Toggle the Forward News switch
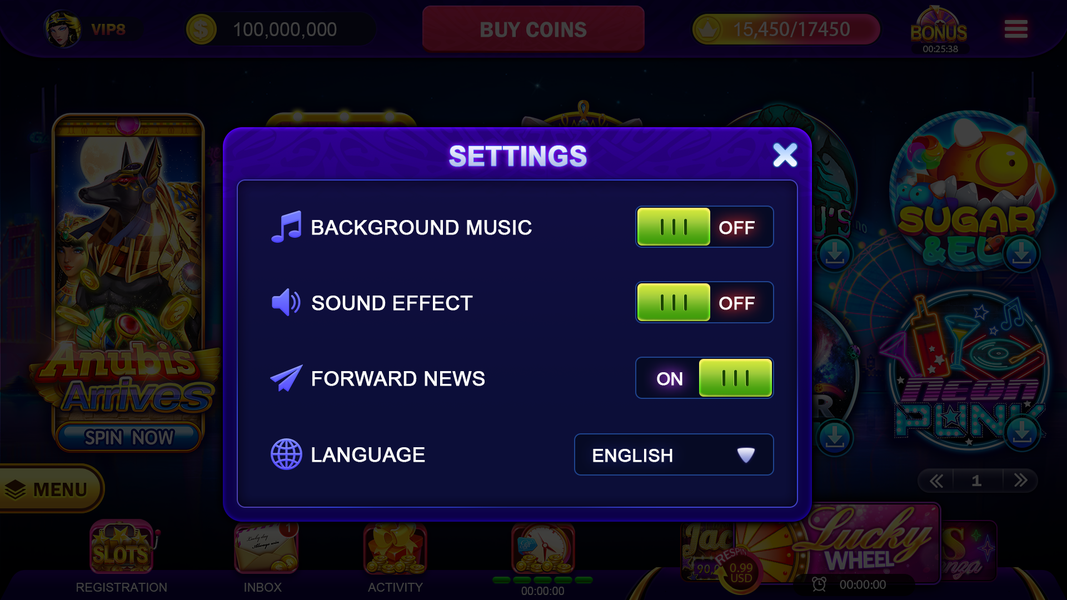1067x600 pixels. [704, 378]
